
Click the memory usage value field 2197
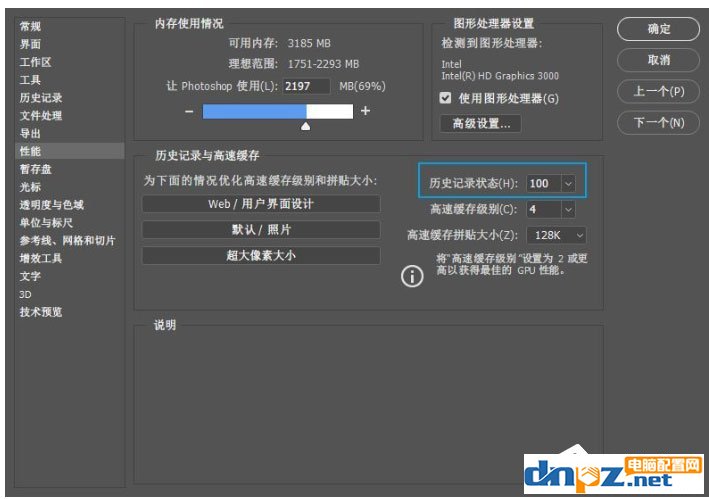coord(306,86)
